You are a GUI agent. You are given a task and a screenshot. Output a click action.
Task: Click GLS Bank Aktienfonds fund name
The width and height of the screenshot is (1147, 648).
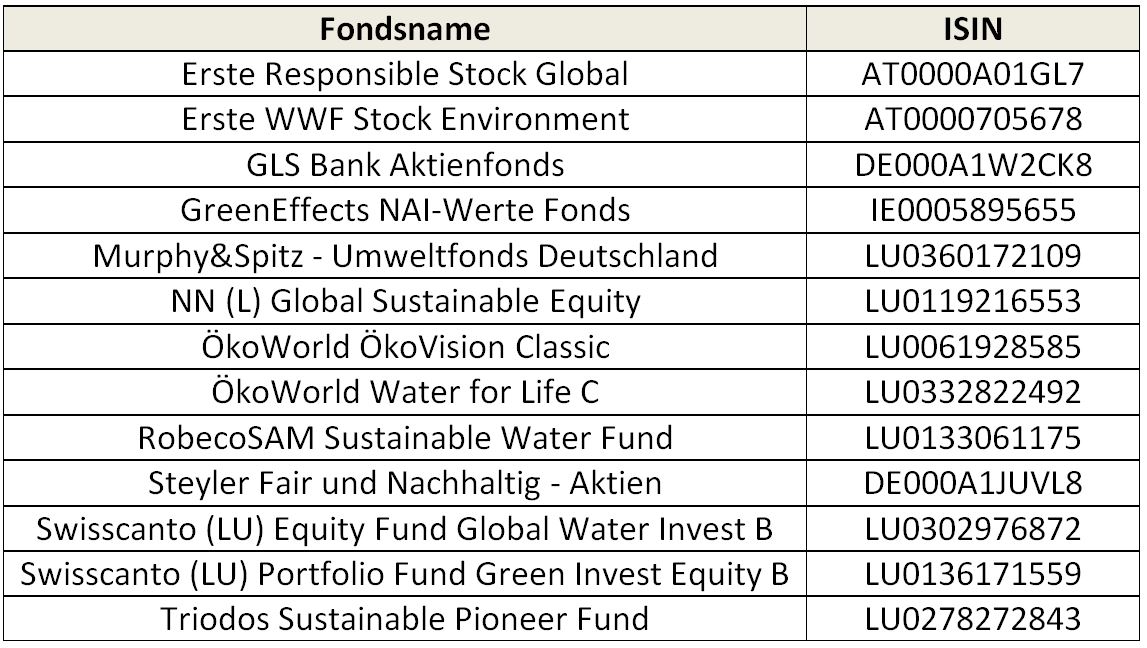coord(405,165)
